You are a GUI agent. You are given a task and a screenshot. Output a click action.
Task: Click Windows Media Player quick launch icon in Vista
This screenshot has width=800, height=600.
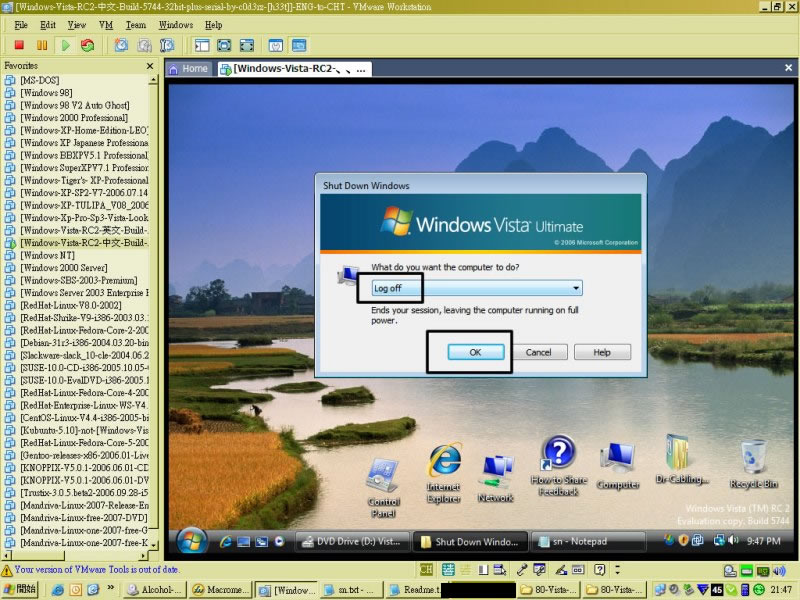279,542
